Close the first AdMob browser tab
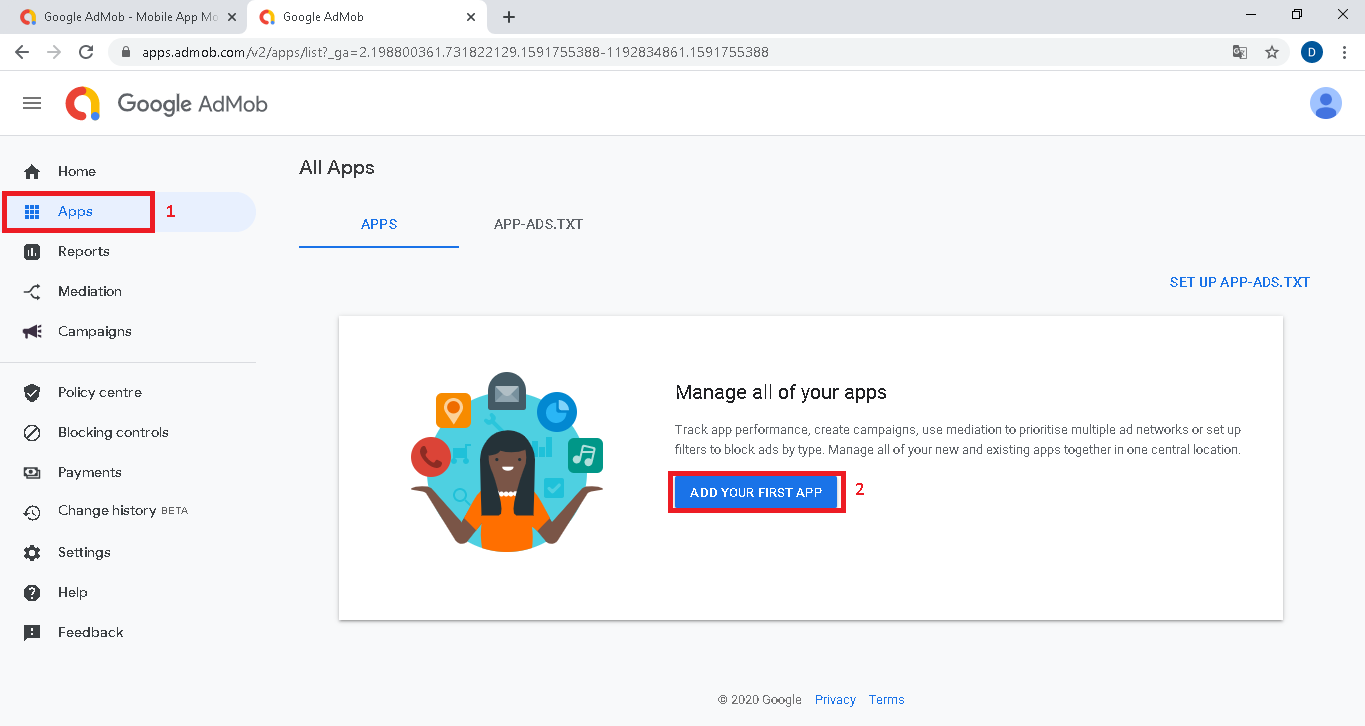The image size is (1365, 726). tap(232, 17)
